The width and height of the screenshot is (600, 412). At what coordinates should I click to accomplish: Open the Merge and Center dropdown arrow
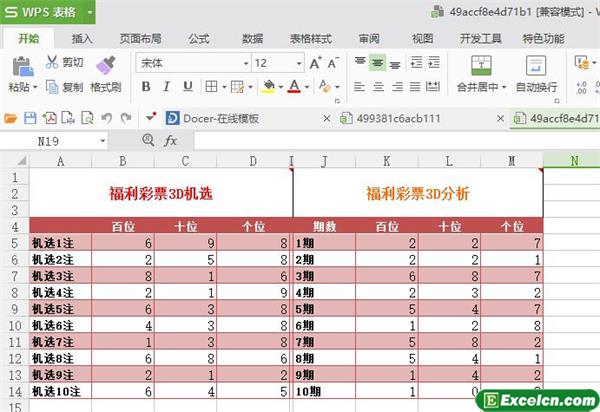coord(504,88)
